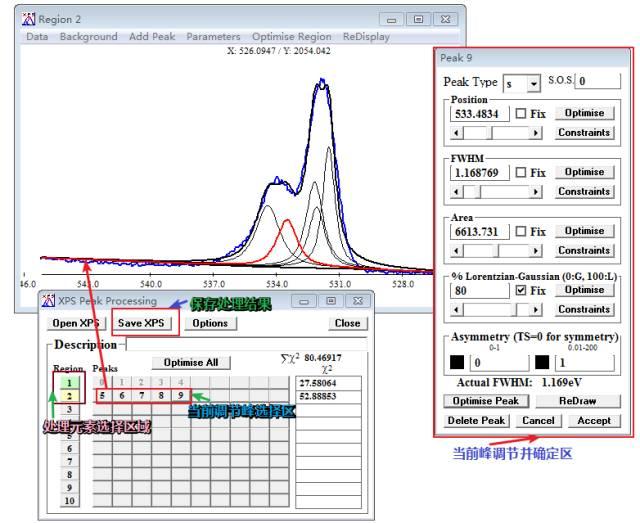Click the ReDisplay menu item

pyautogui.click(x=366, y=37)
